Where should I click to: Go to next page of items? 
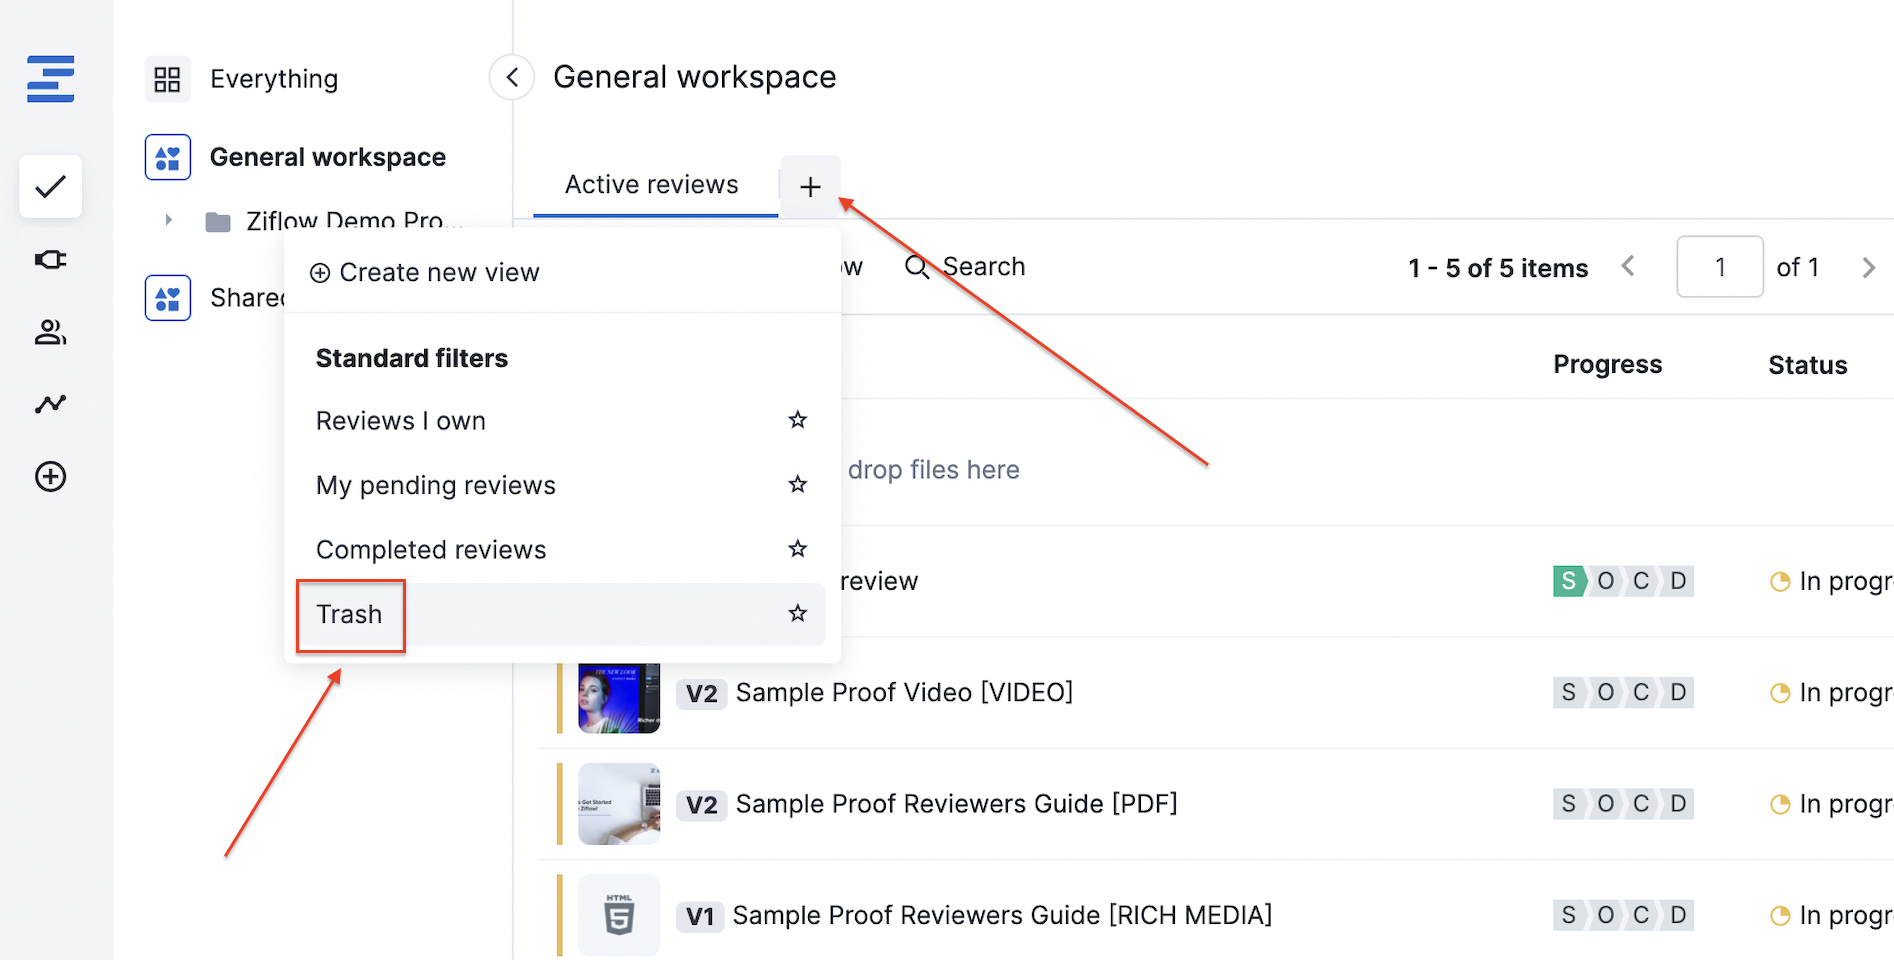coord(1868,268)
